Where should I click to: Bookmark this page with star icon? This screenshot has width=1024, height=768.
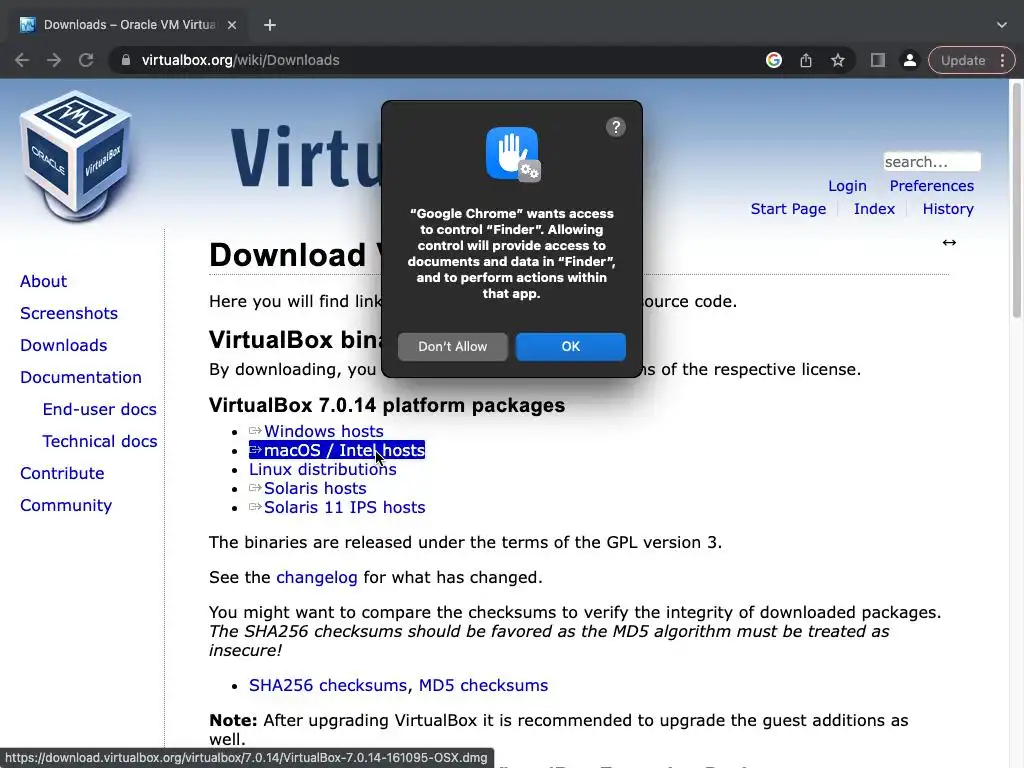(838, 60)
